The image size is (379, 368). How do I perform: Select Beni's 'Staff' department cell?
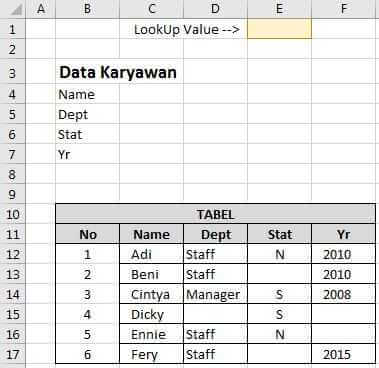click(215, 274)
